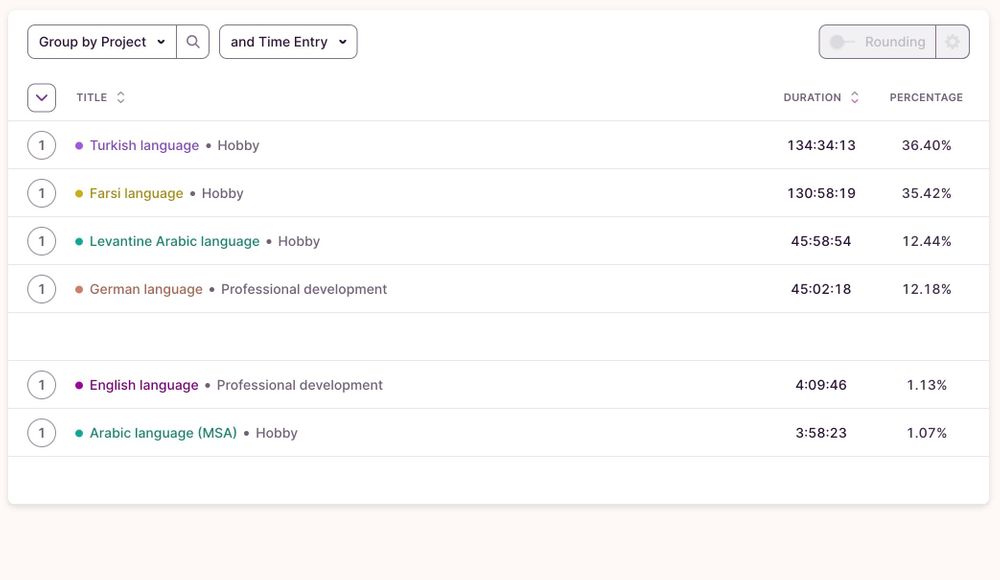1000x580 pixels.
Task: Open the Arabic language (MSA) project
Action: coord(163,433)
